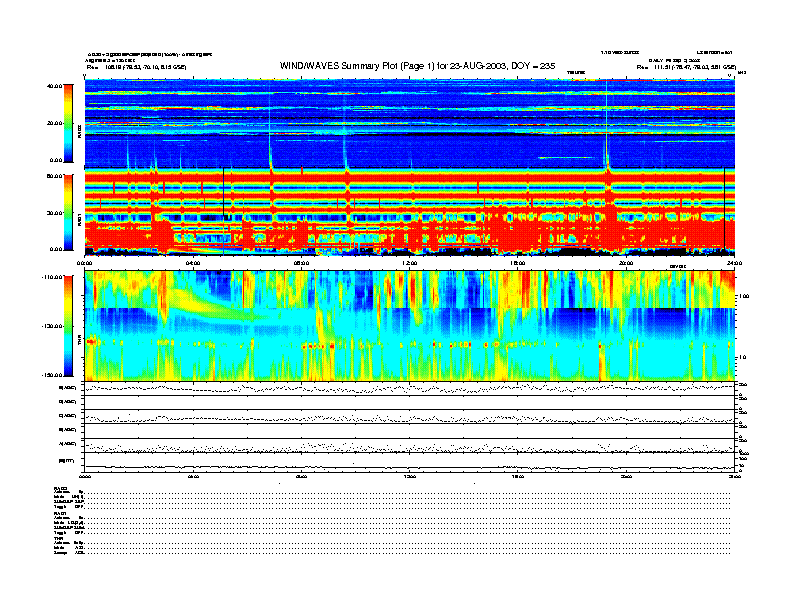Click the RAD1 red-banded spectrogram panel
Image resolution: width=792 pixels, height=612 pixels.
[410, 212]
